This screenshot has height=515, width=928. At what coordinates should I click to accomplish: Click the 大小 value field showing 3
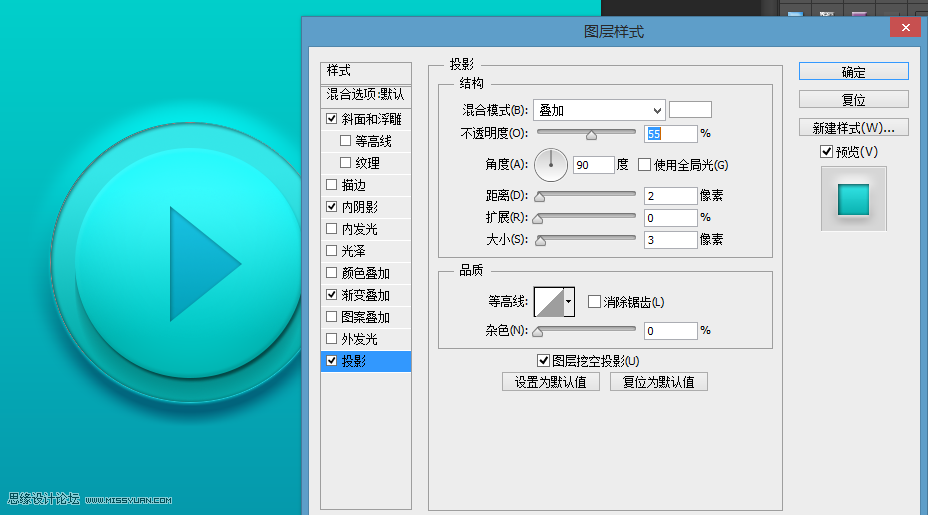[671, 240]
